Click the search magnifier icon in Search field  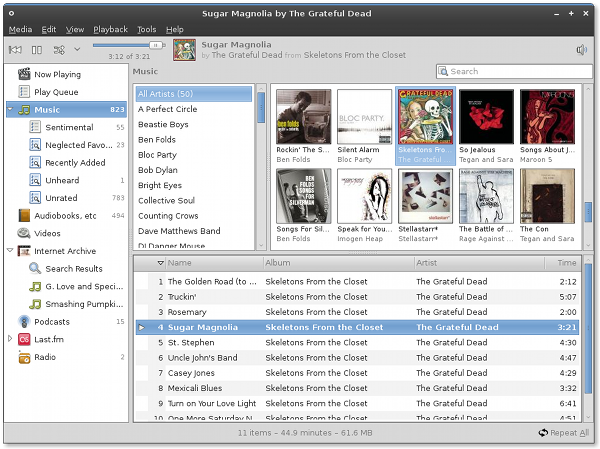click(x=443, y=71)
